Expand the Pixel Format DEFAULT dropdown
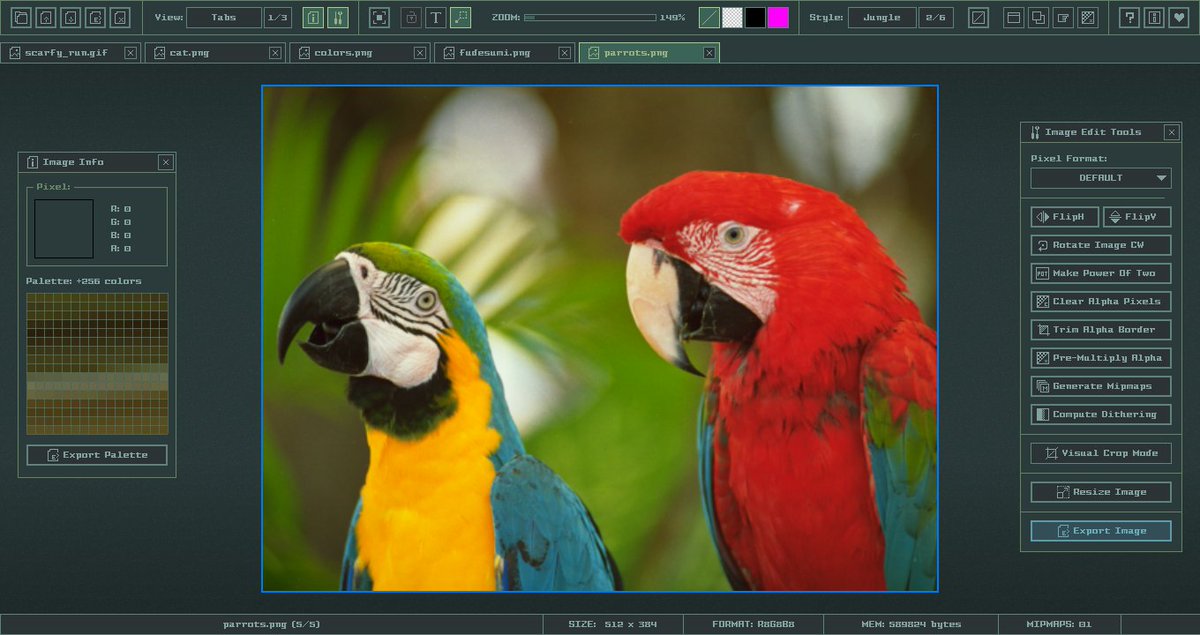 pos(1101,178)
